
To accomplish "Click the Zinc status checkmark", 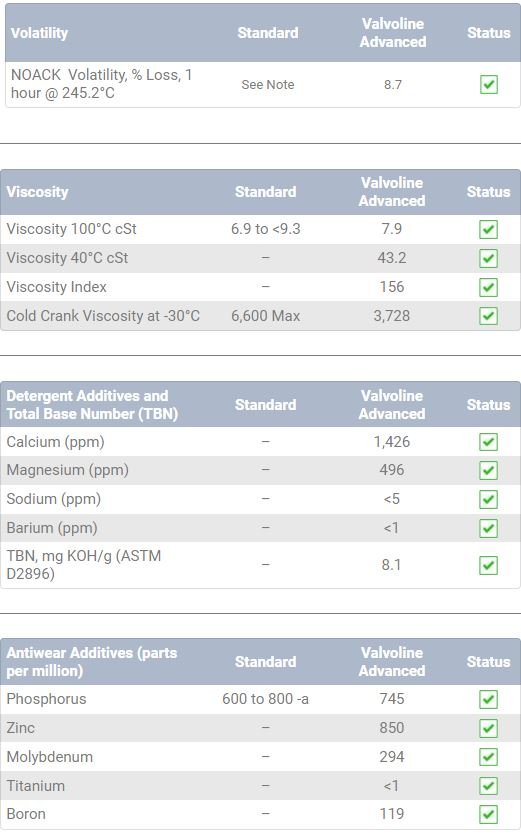I will 488,728.
